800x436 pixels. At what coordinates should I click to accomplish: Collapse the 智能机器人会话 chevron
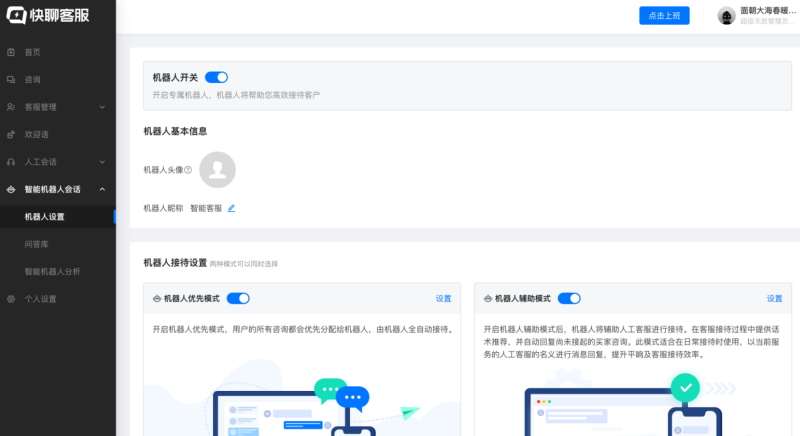click(x=102, y=189)
